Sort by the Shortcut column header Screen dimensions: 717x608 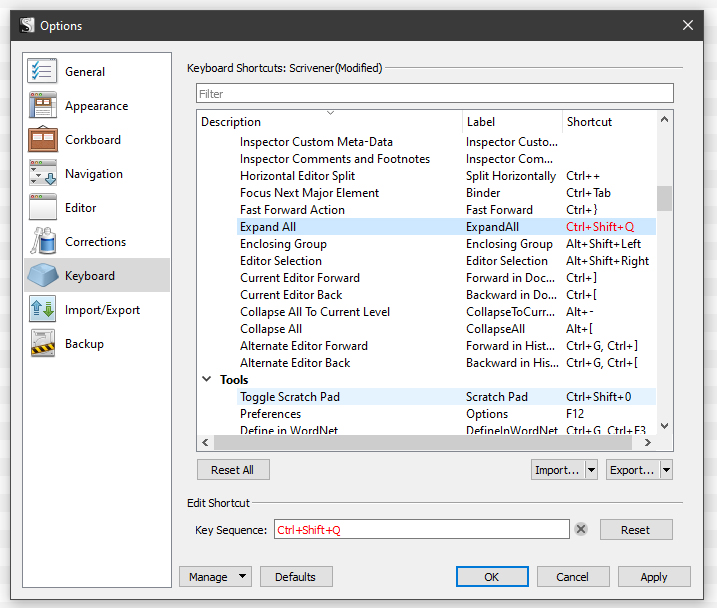(589, 122)
